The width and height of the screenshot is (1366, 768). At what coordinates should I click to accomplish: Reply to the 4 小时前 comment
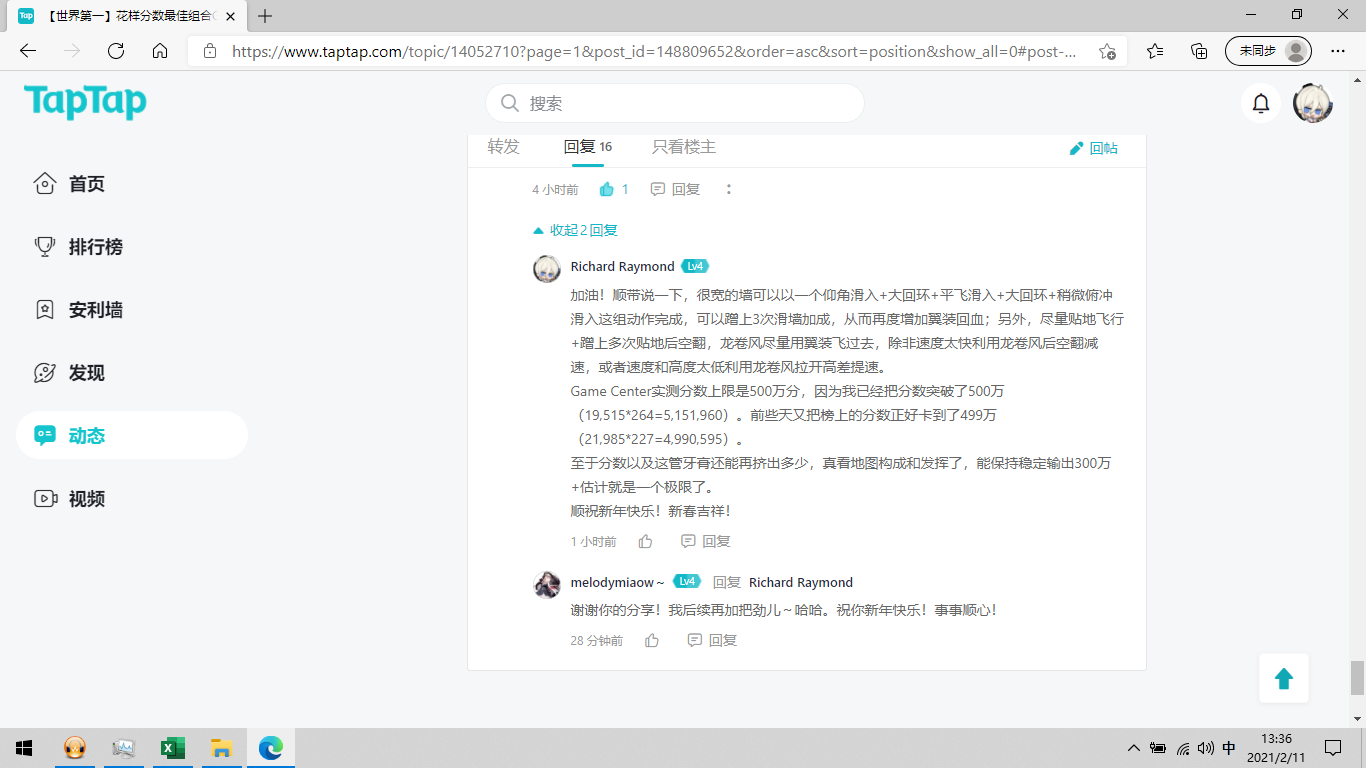tap(675, 189)
